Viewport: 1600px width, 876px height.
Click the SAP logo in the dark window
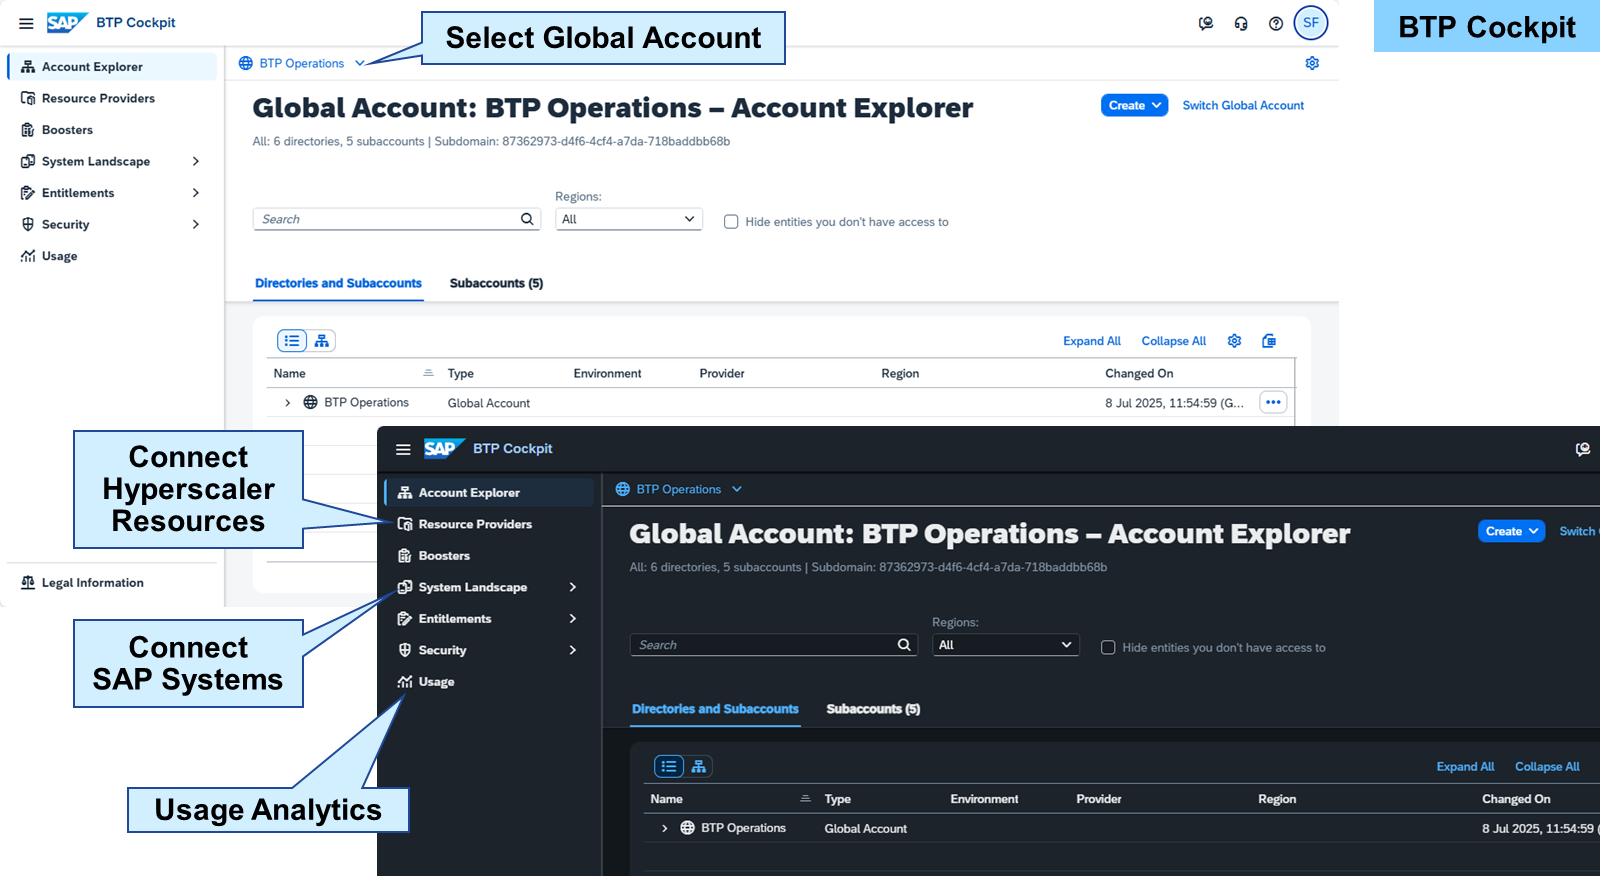pyautogui.click(x=444, y=448)
